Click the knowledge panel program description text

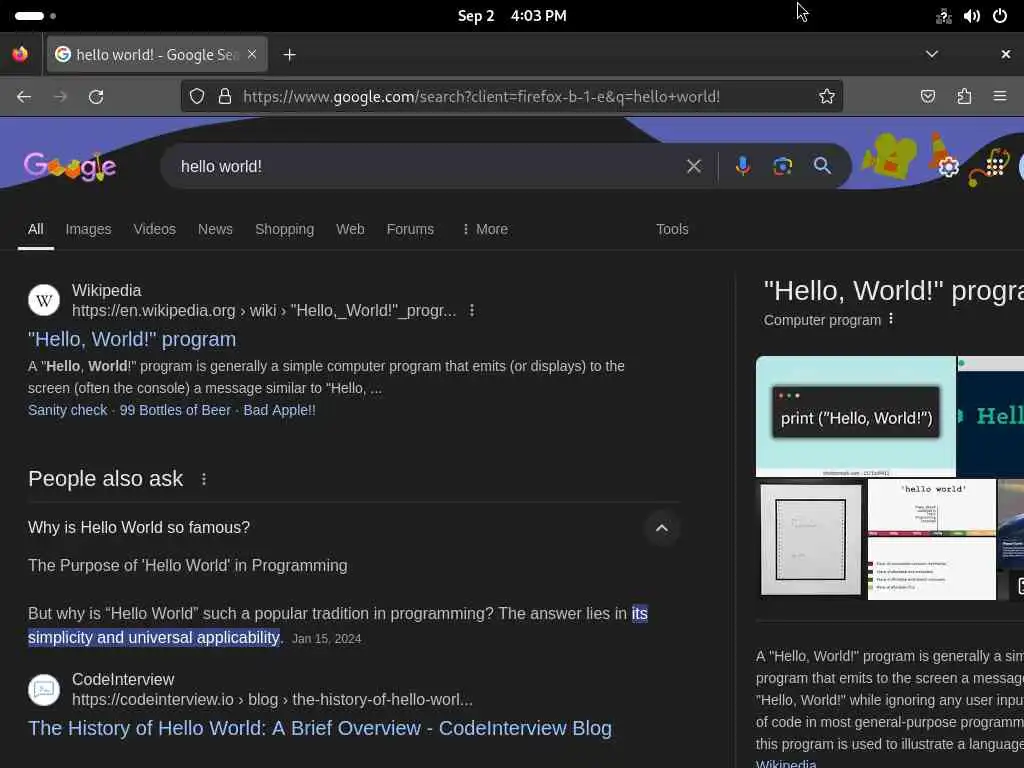click(889, 700)
